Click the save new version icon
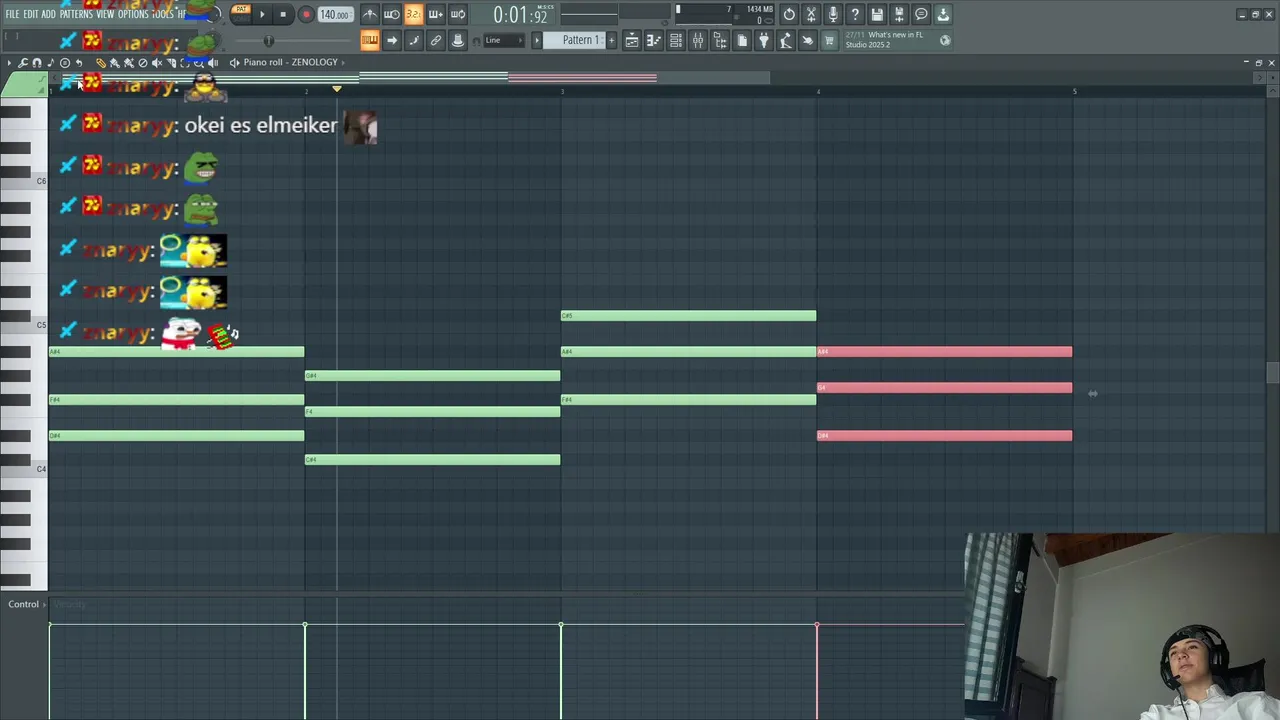 click(899, 14)
